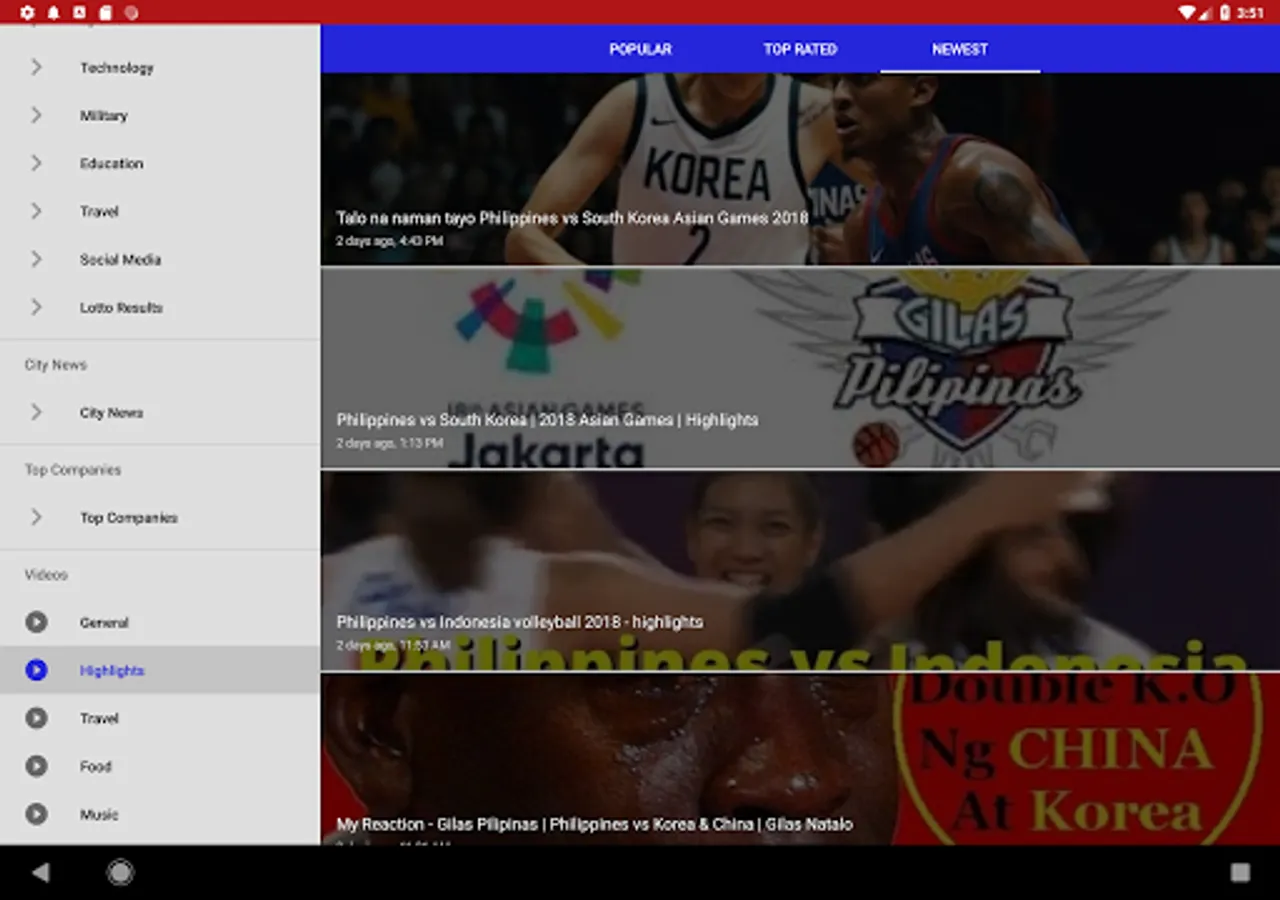Select General under Videos
The image size is (1280, 900).
(x=160, y=622)
